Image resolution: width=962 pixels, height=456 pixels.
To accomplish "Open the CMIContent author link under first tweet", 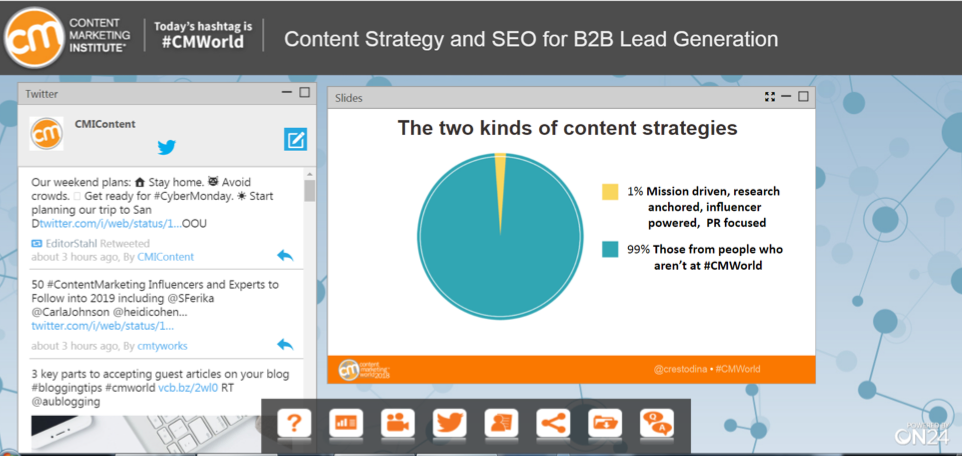I will [166, 257].
